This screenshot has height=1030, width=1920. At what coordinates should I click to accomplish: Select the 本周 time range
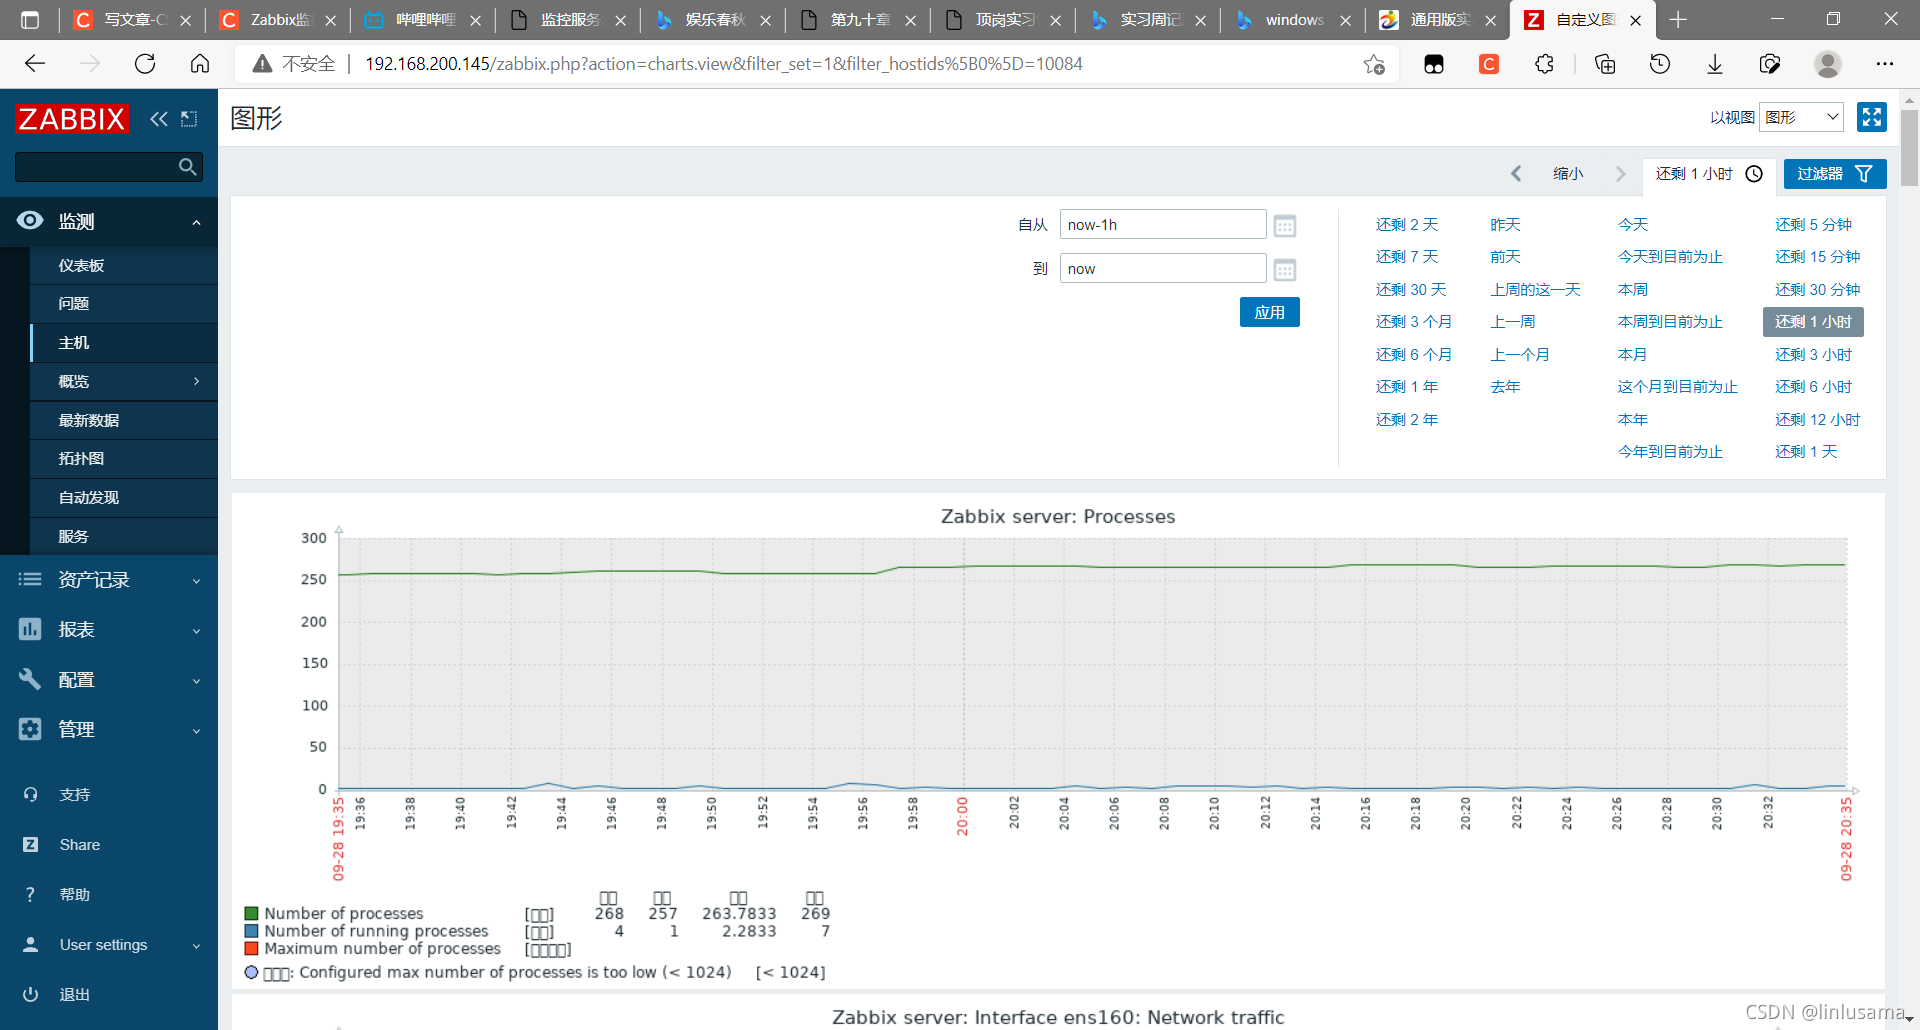point(1633,290)
